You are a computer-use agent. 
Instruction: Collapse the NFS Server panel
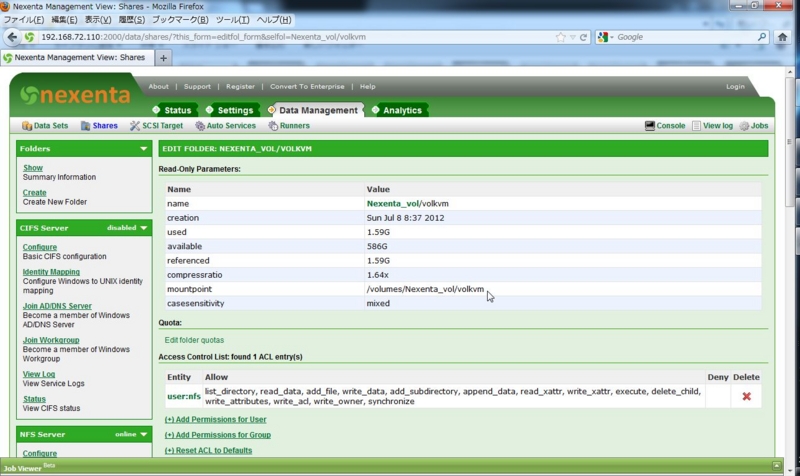coord(143,435)
